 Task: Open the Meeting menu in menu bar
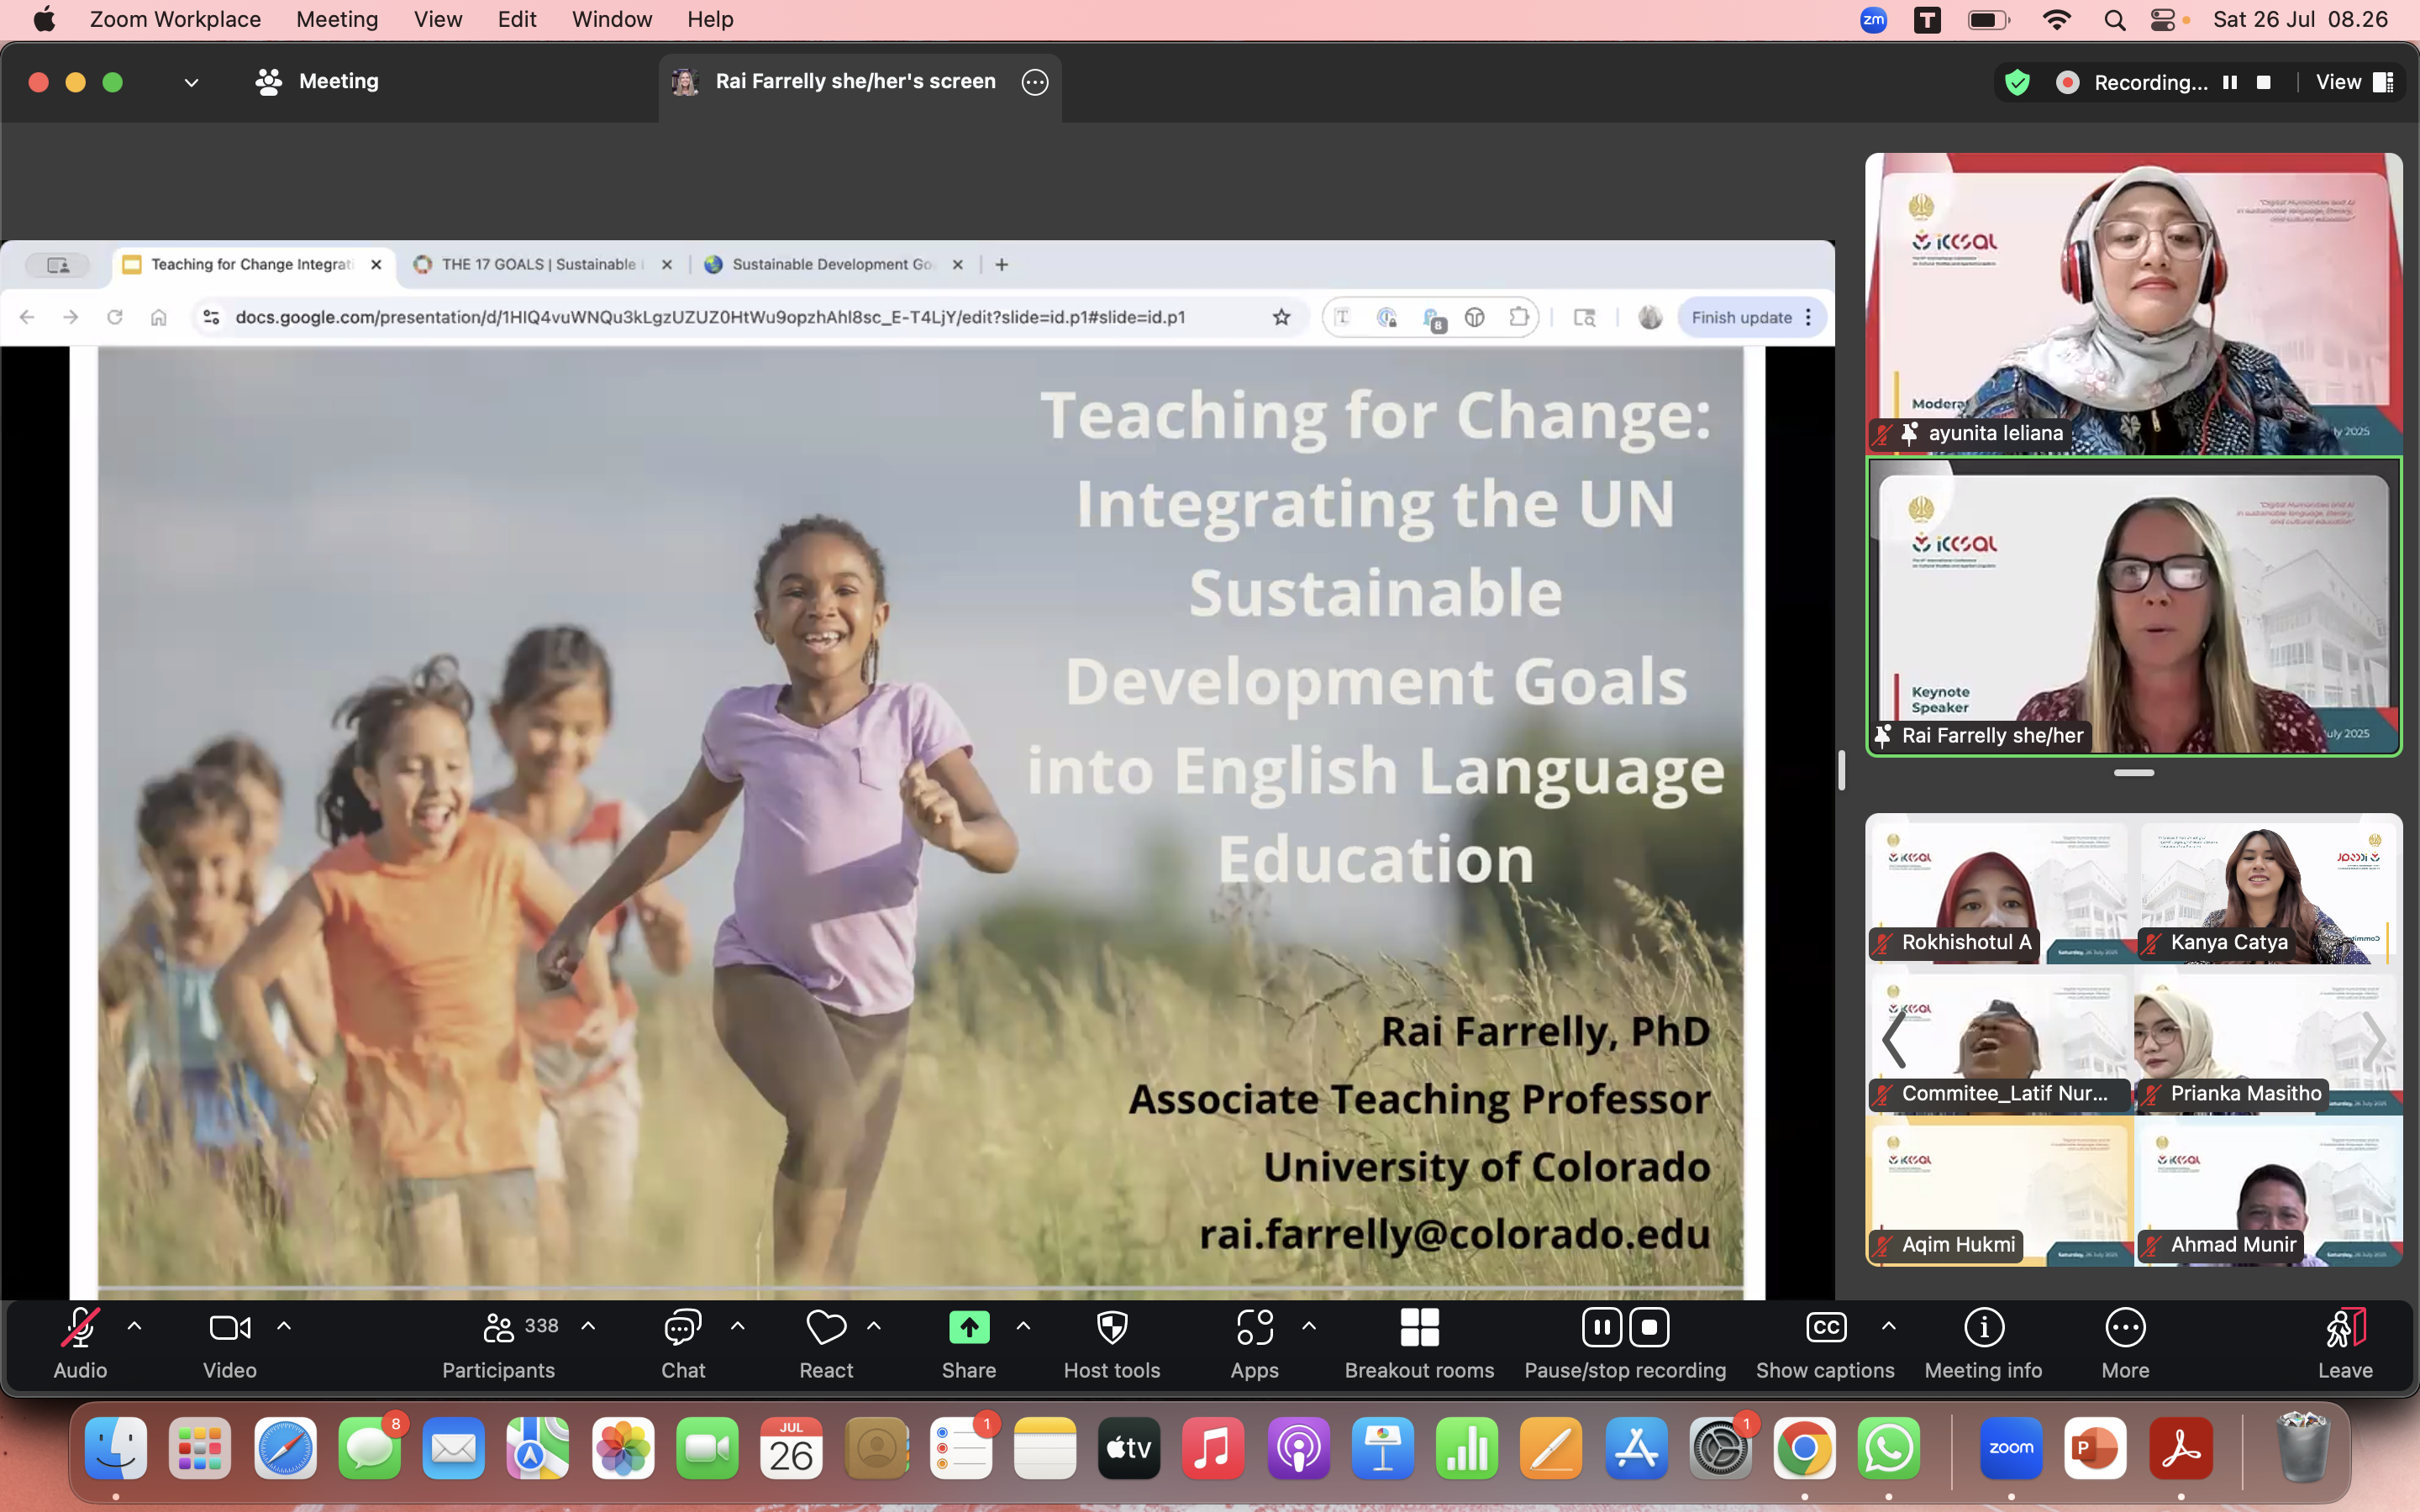337,19
